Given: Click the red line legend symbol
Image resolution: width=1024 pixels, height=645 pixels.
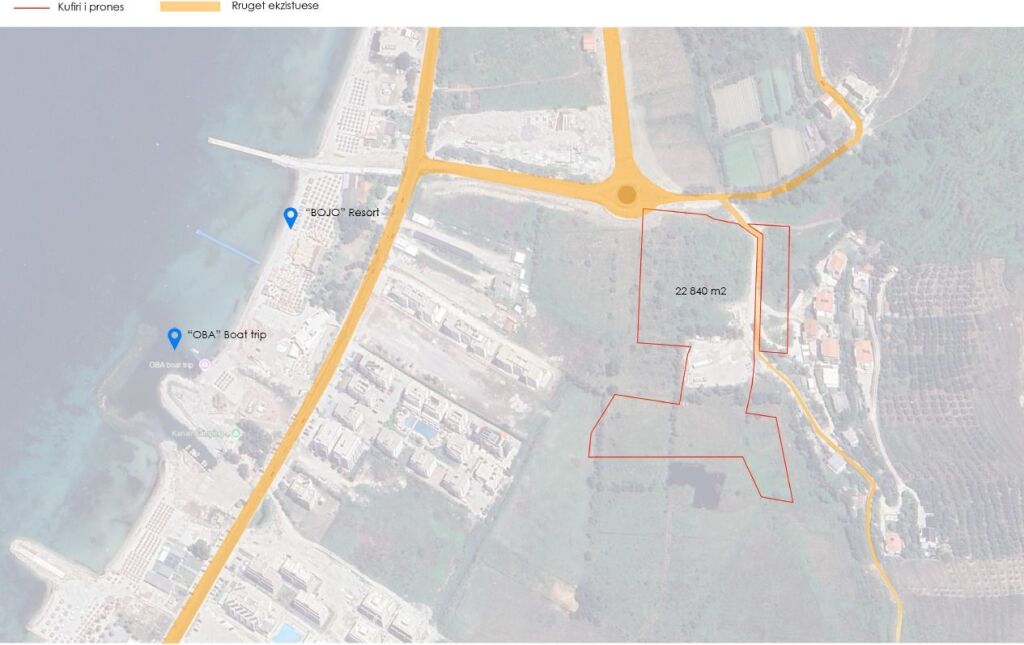Looking at the screenshot, I should coord(25,6).
